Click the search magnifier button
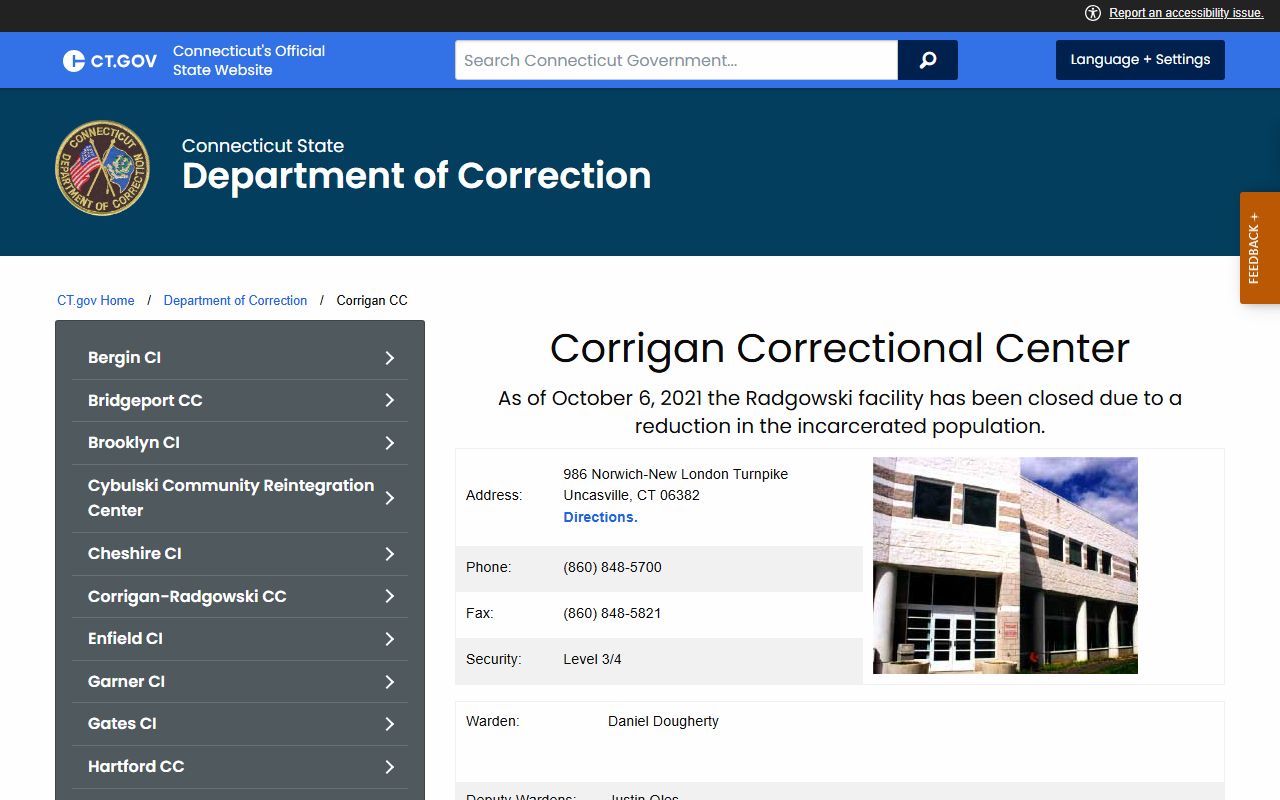 pyautogui.click(x=928, y=60)
